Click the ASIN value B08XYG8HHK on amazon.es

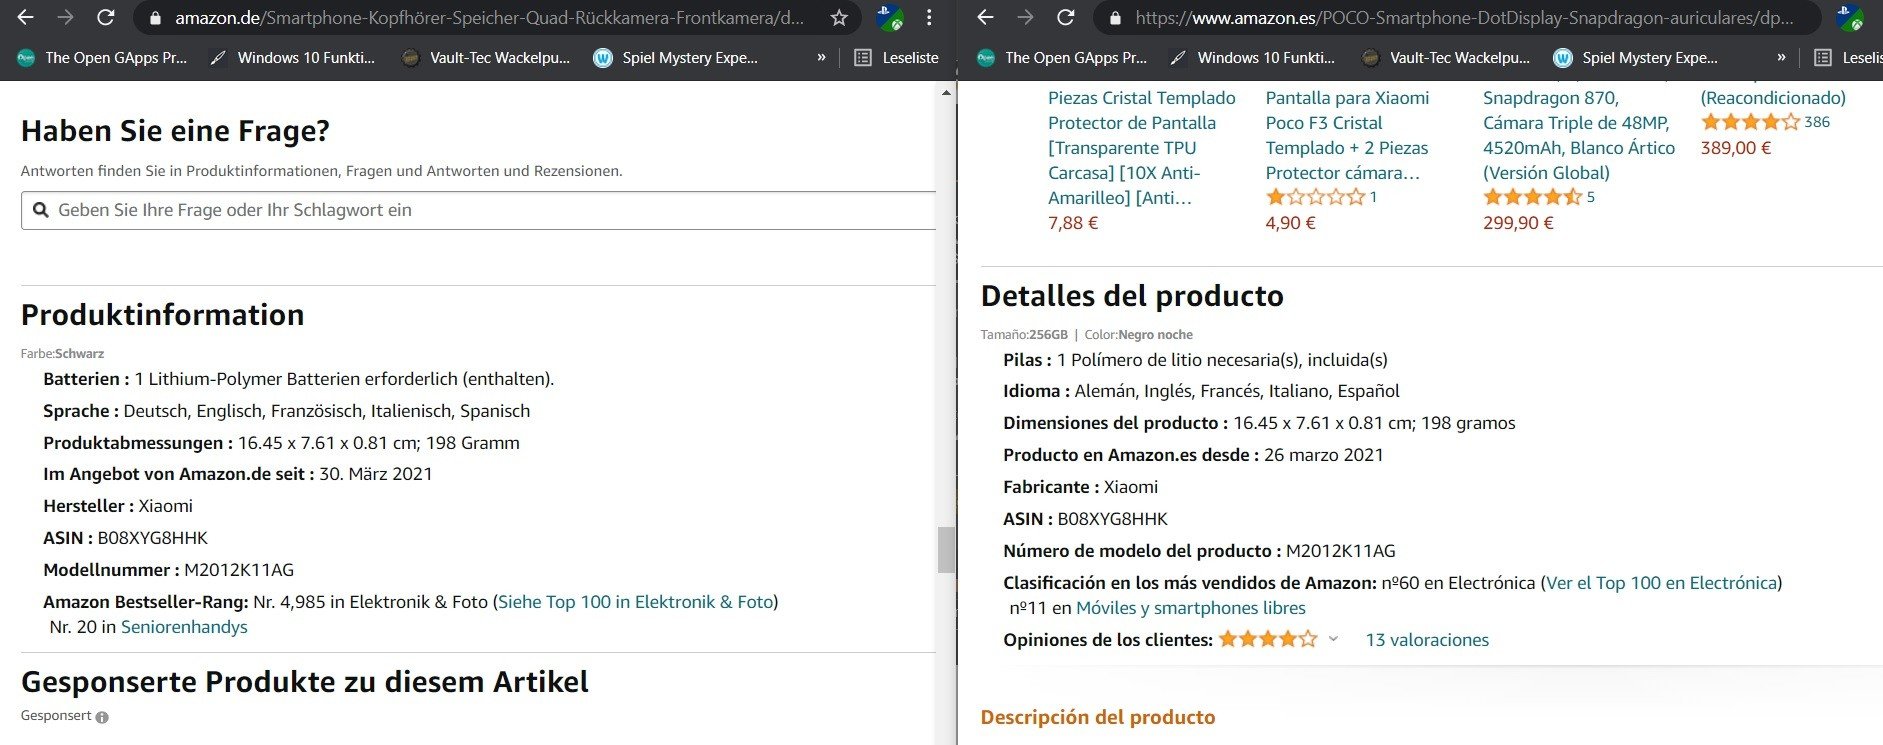point(1113,519)
